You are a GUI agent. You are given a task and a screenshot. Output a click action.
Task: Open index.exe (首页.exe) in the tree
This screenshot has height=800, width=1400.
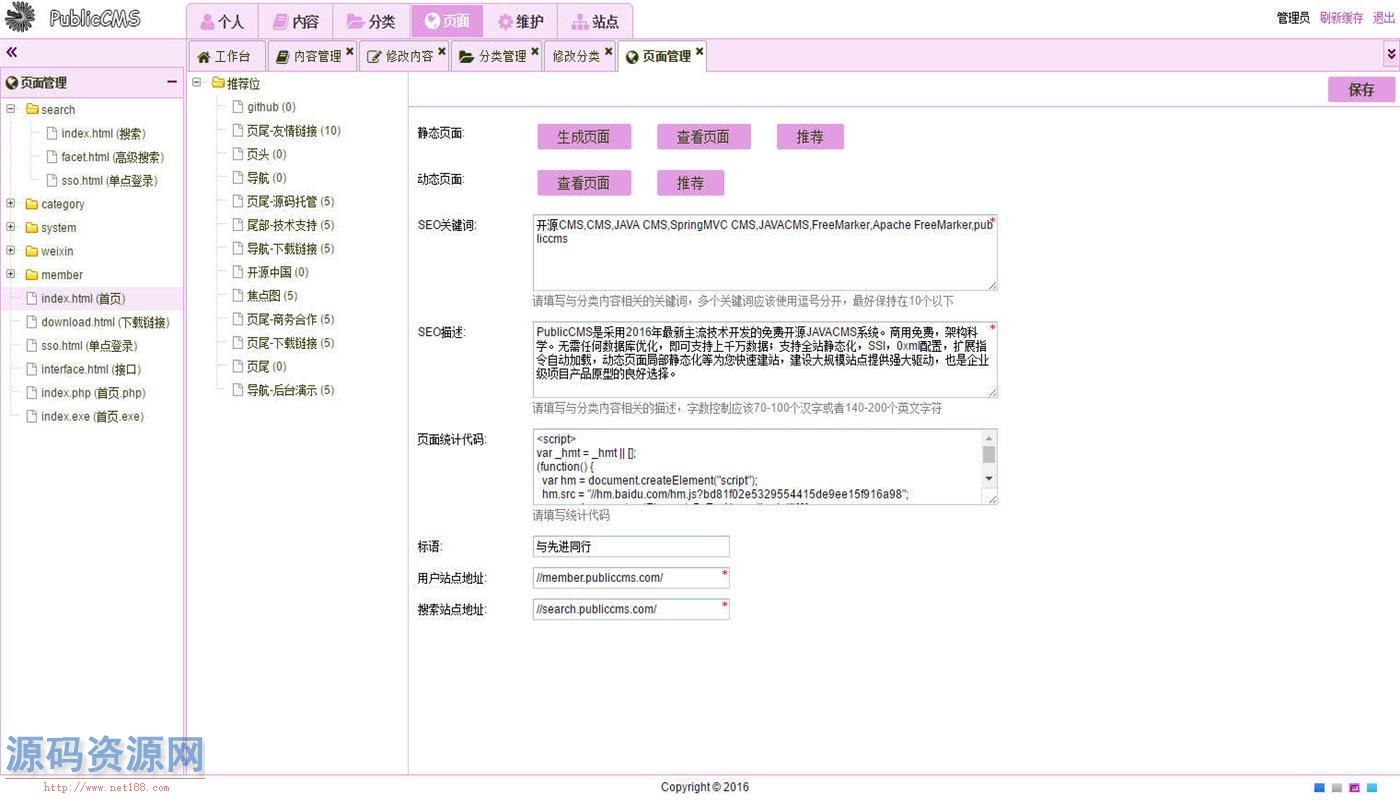point(92,416)
